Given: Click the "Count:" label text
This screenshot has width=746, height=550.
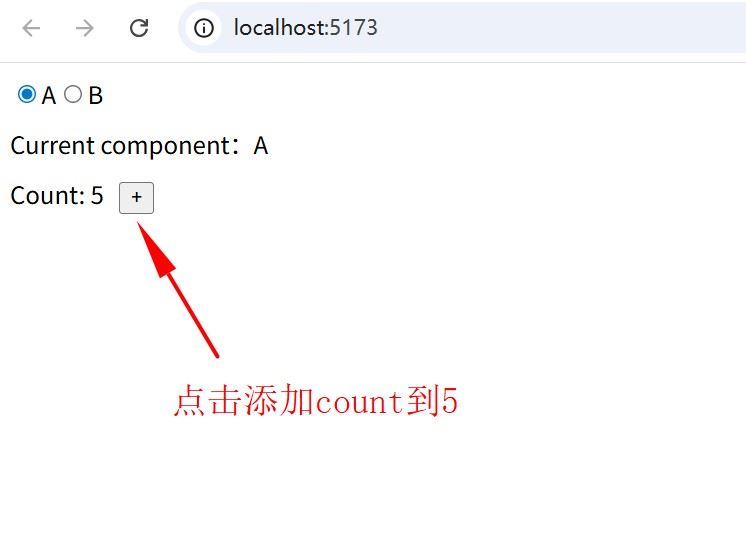Looking at the screenshot, I should point(48,196).
